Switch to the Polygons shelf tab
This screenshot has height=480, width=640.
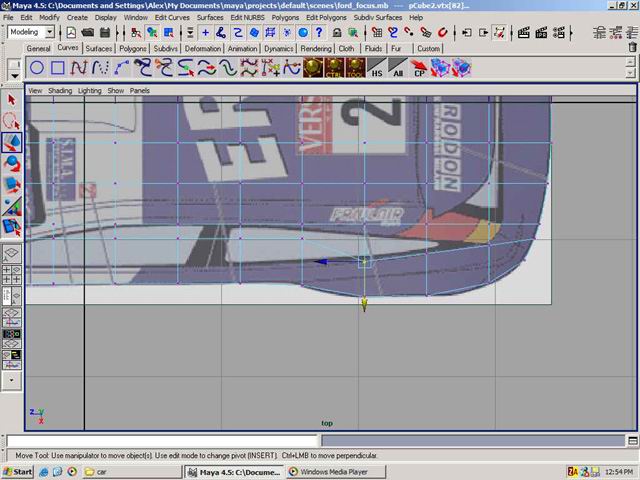tap(132, 48)
